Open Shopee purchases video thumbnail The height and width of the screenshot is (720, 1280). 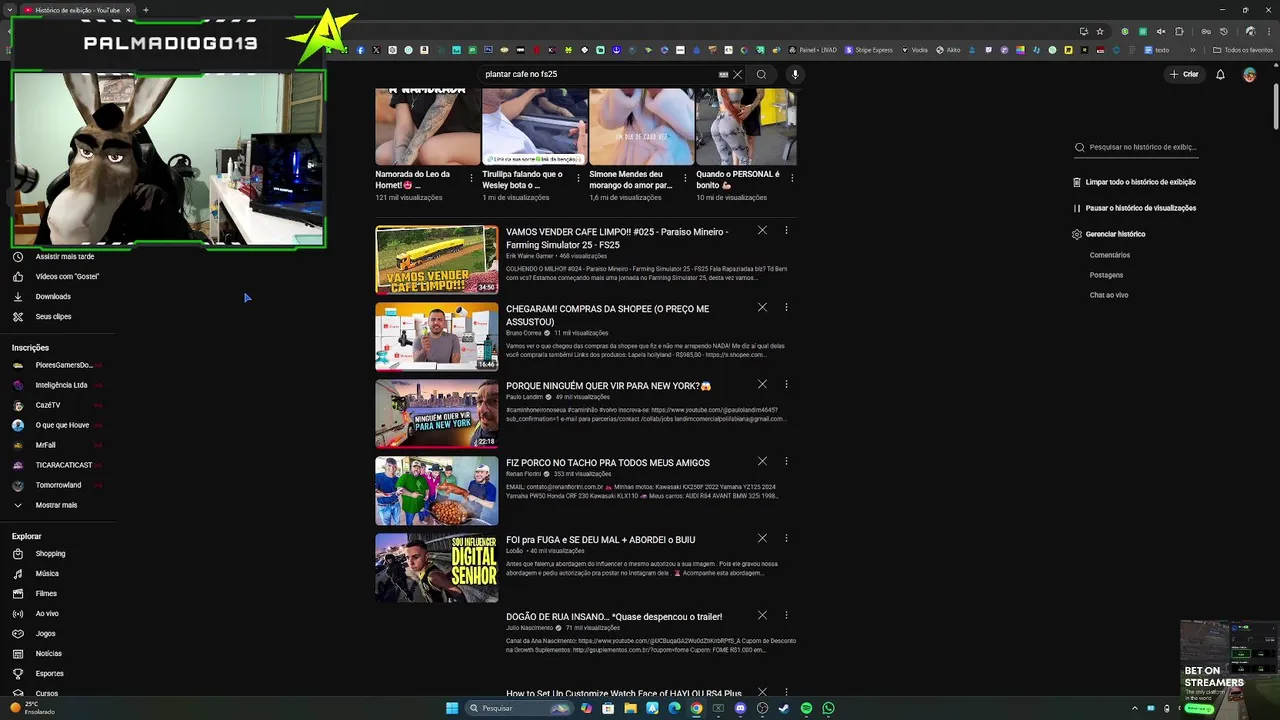436,336
